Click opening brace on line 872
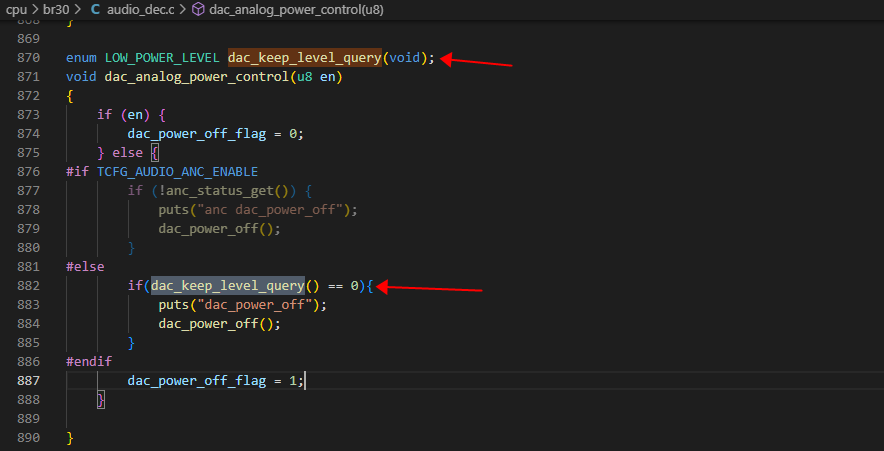Screen dimensions: 884x451 70,96
